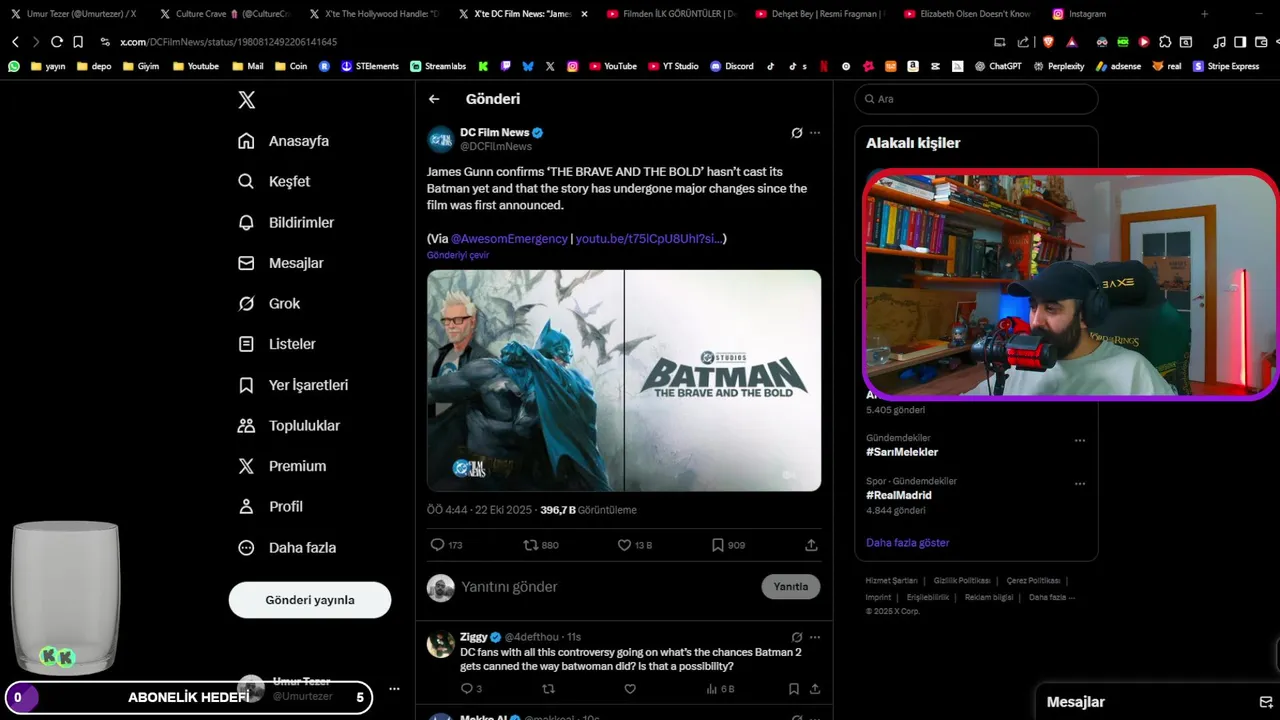Reply to the post via the 173 comments icon
This screenshot has height=720, width=1280.
pos(446,545)
